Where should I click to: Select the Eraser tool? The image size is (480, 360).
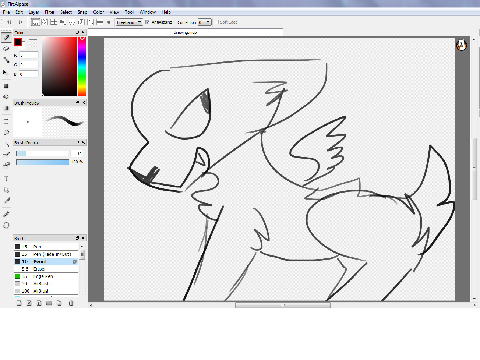point(6,49)
